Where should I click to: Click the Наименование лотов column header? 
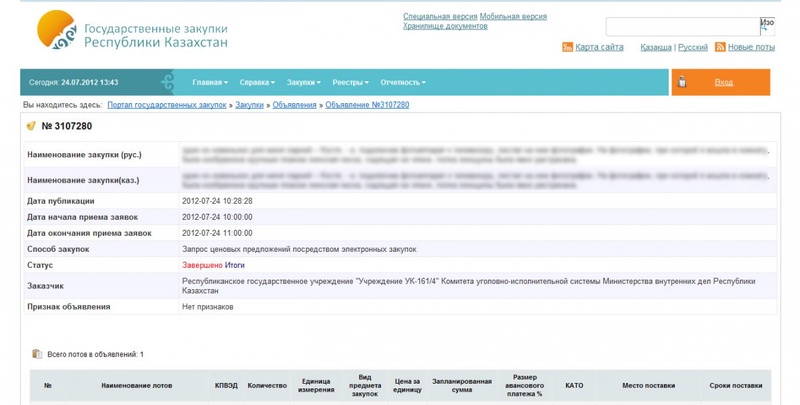[137, 386]
